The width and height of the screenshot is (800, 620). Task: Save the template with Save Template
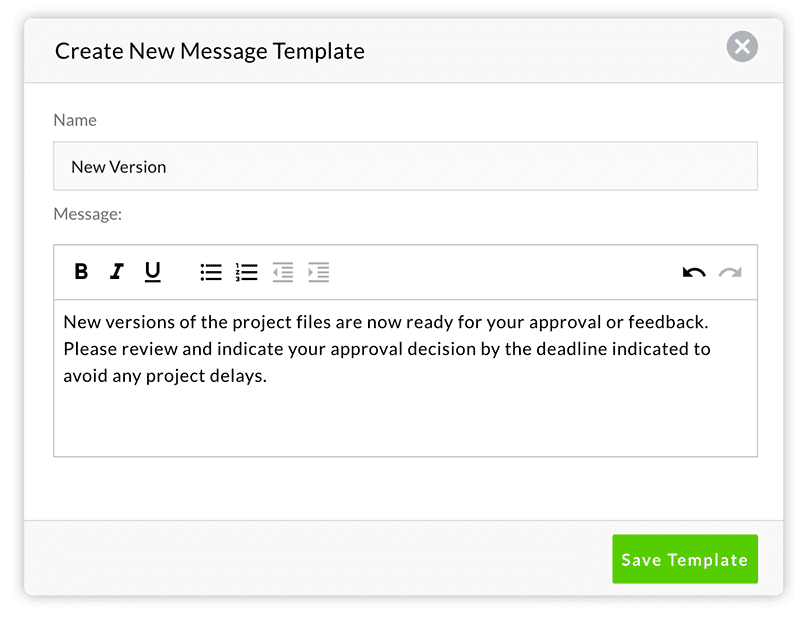[685, 559]
